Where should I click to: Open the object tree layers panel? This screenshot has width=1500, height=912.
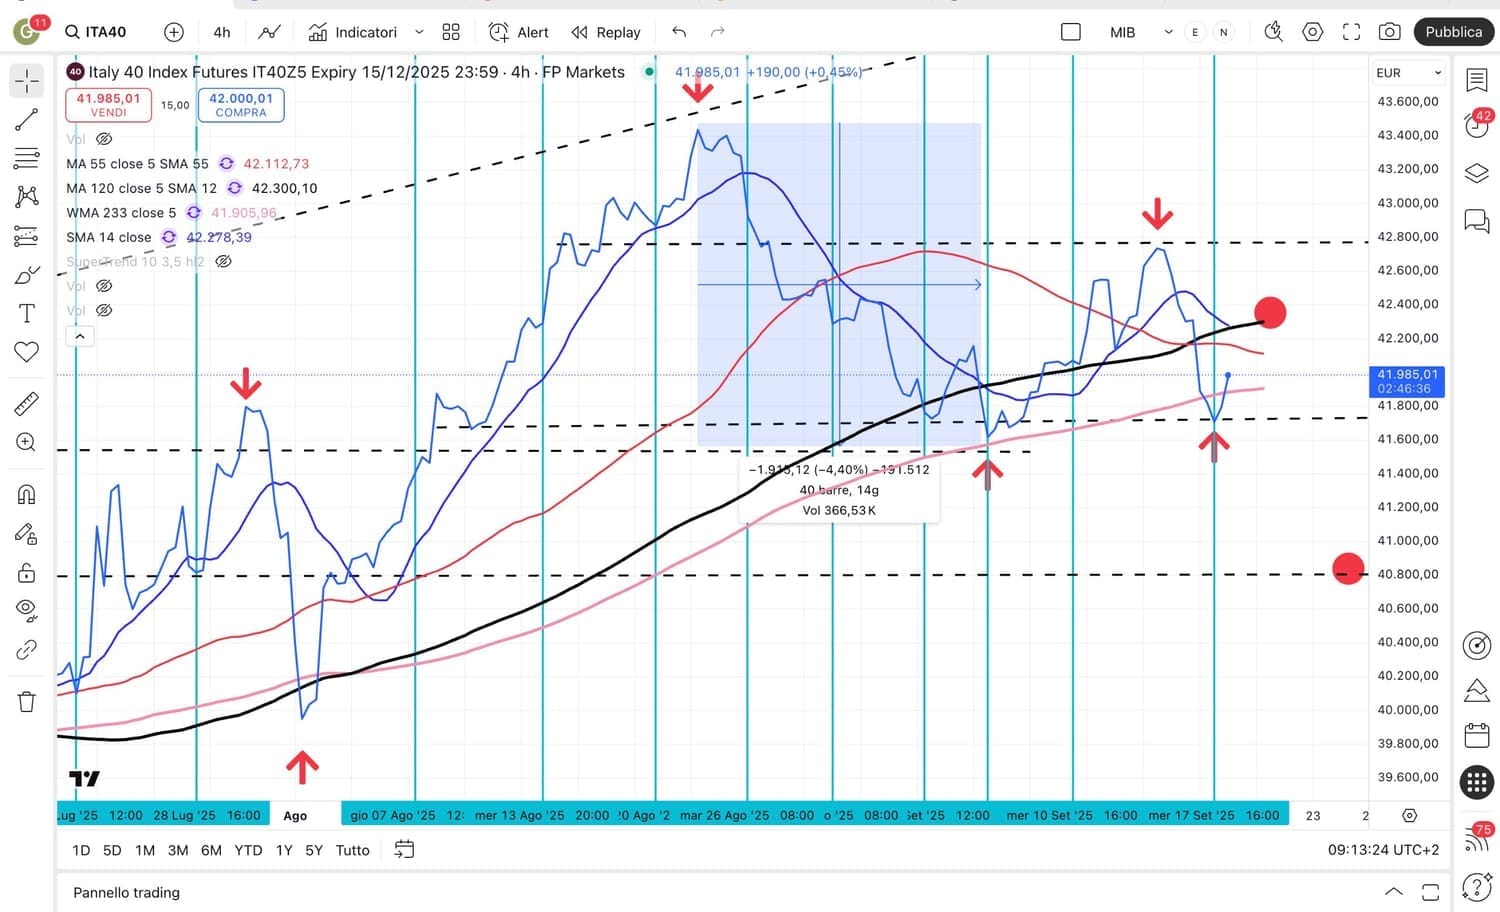1477,173
